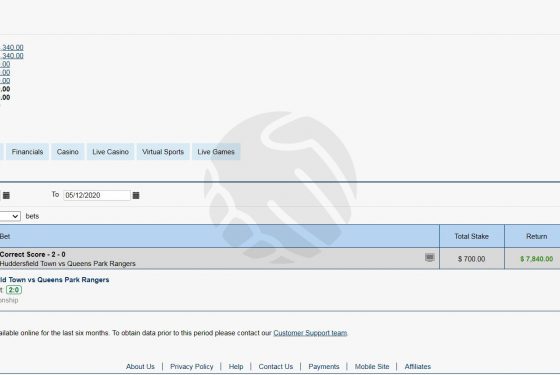560x375 pixels.
Task: Click the second 340.00 balance link
Action: click(12, 56)
